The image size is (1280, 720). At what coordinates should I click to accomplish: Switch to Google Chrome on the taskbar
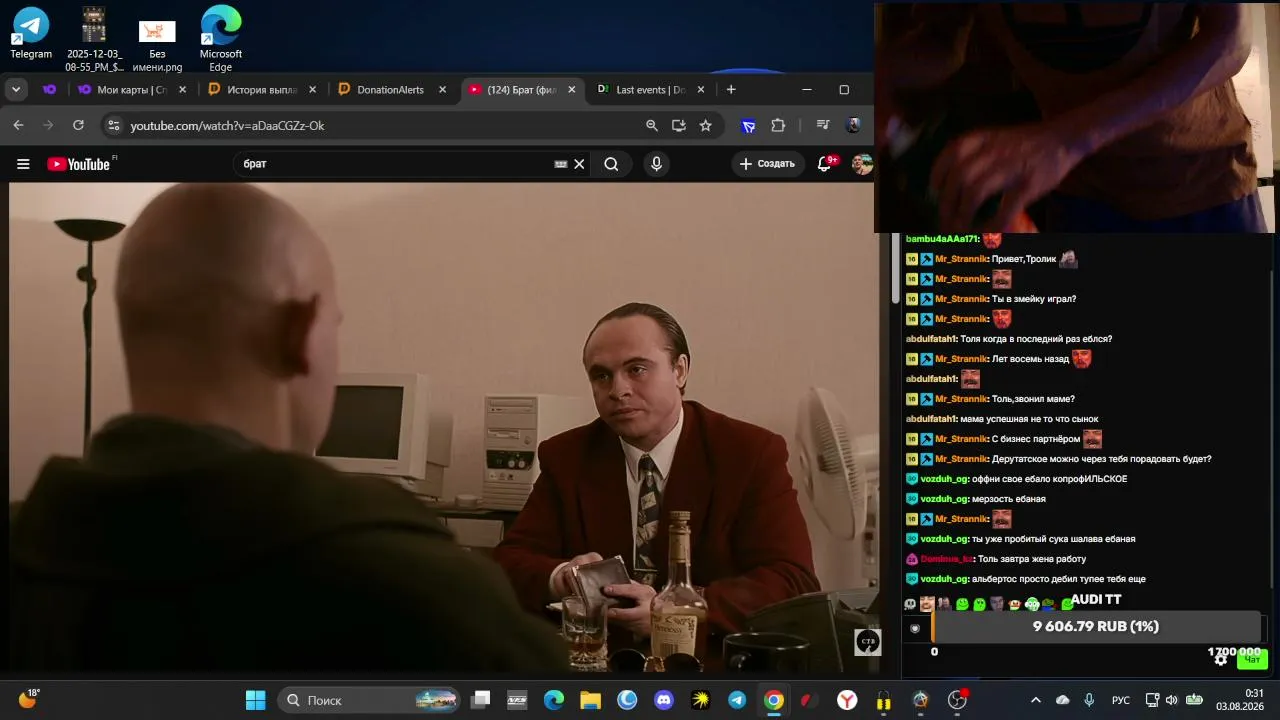coord(774,700)
